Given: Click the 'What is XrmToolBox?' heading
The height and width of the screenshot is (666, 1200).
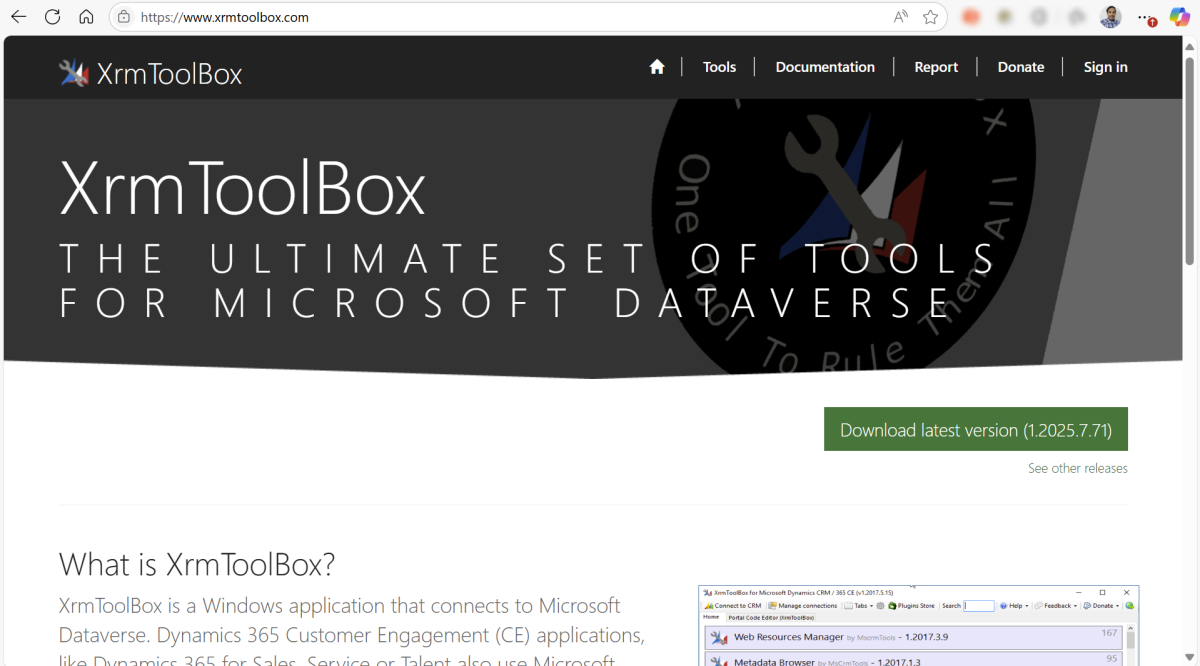Looking at the screenshot, I should tap(197, 564).
